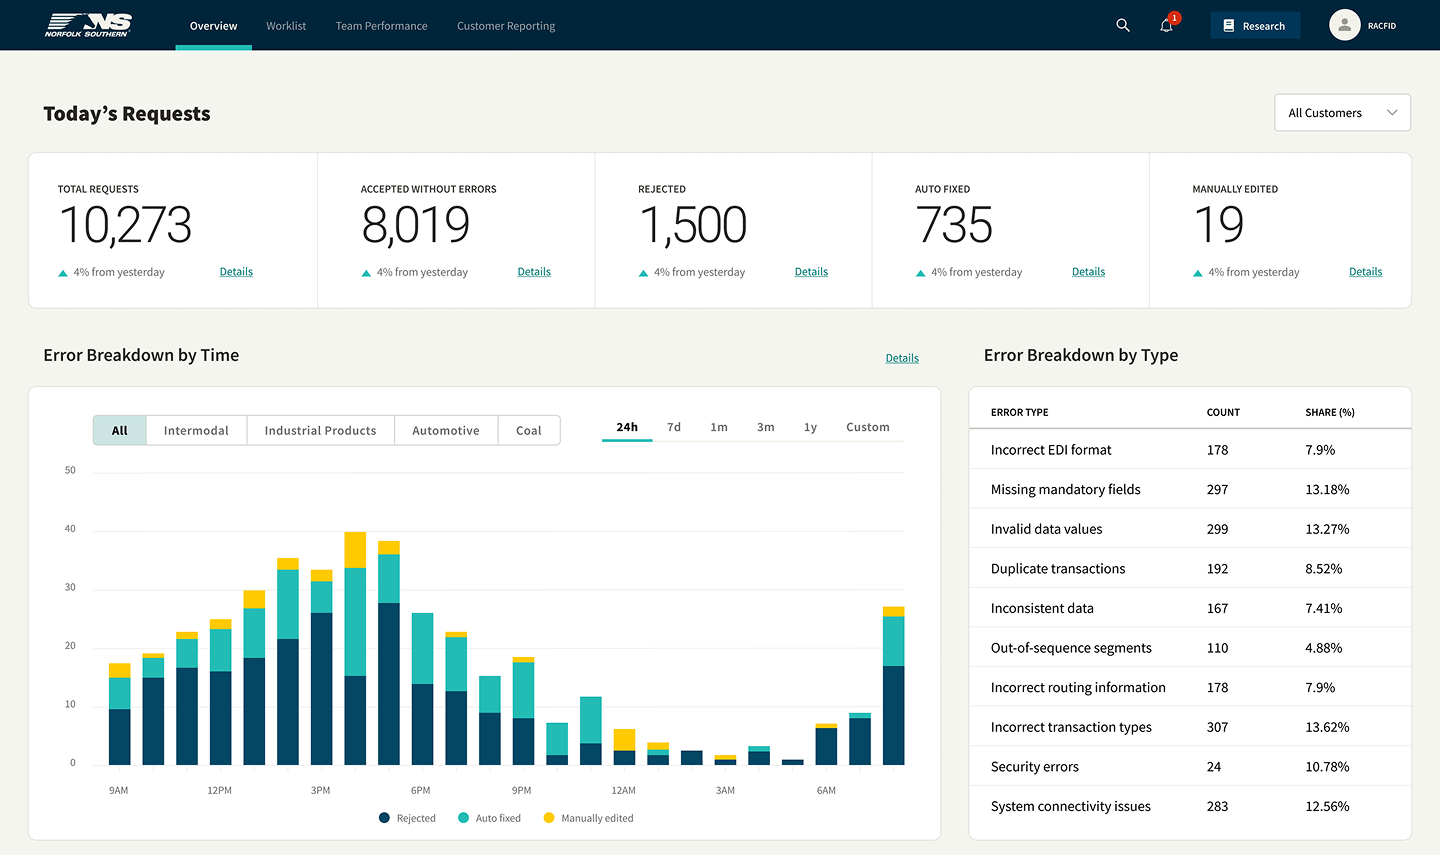1440x855 pixels.
Task: Open the notifications bell
Action: (1166, 26)
